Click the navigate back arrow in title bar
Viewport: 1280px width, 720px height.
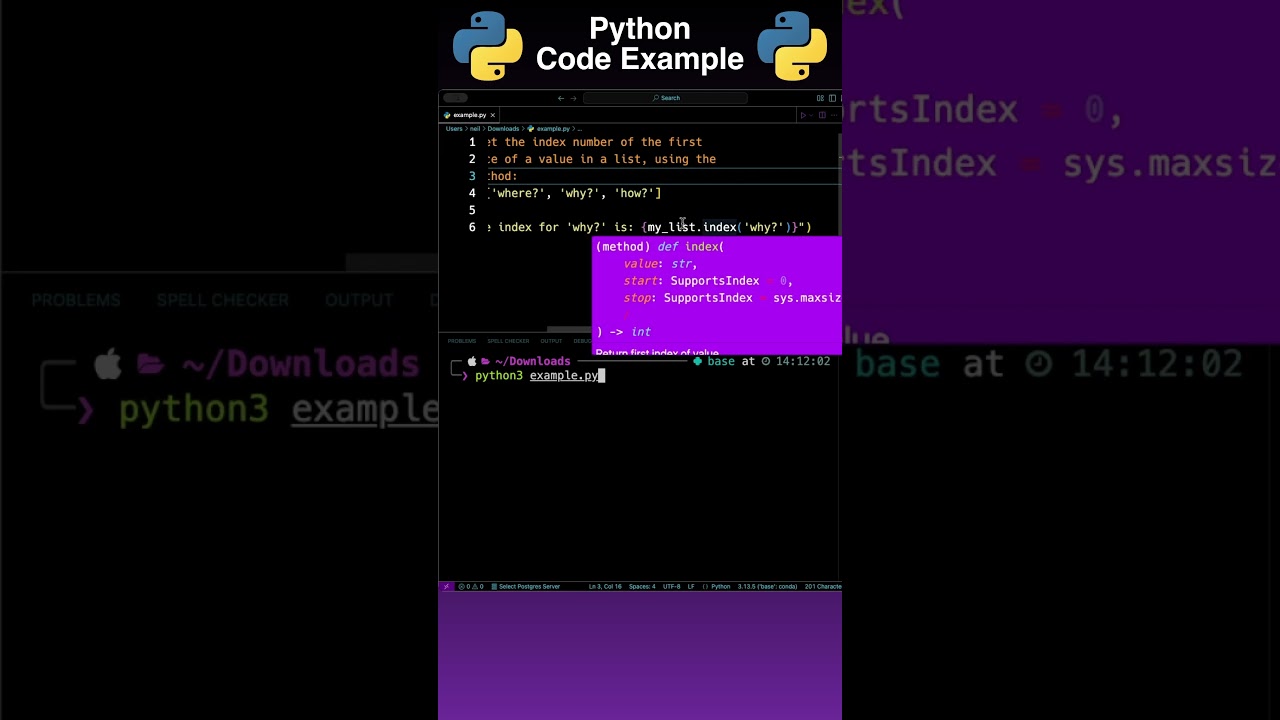(561, 98)
